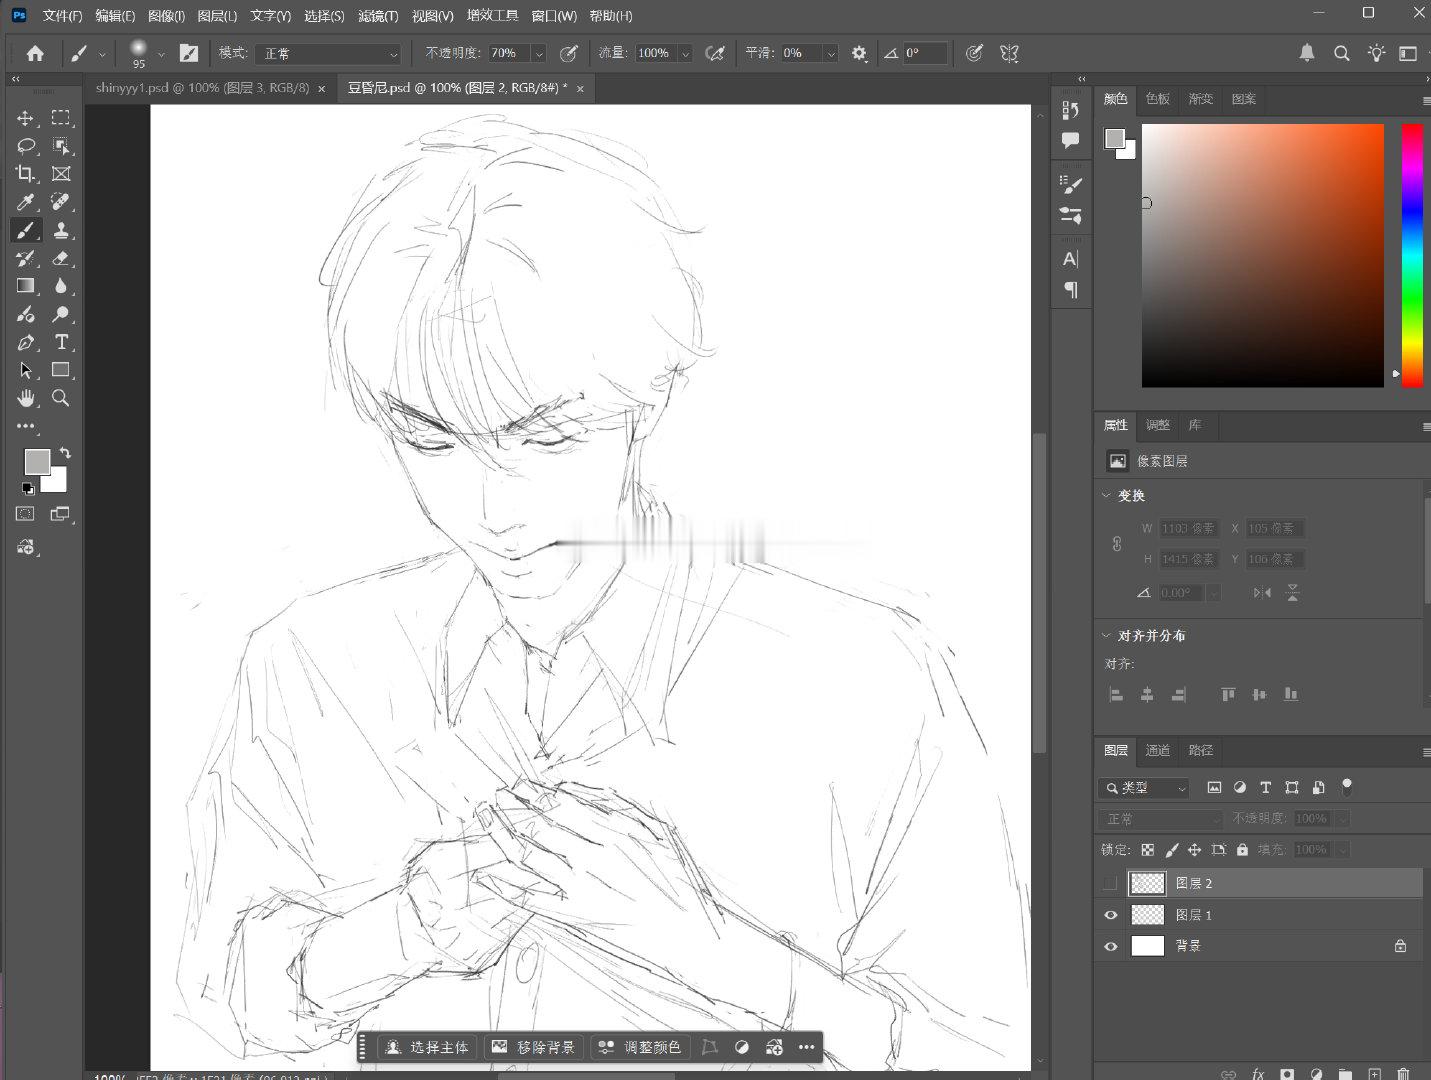
Task: Open the 色板 panel tab
Action: [x=1158, y=99]
